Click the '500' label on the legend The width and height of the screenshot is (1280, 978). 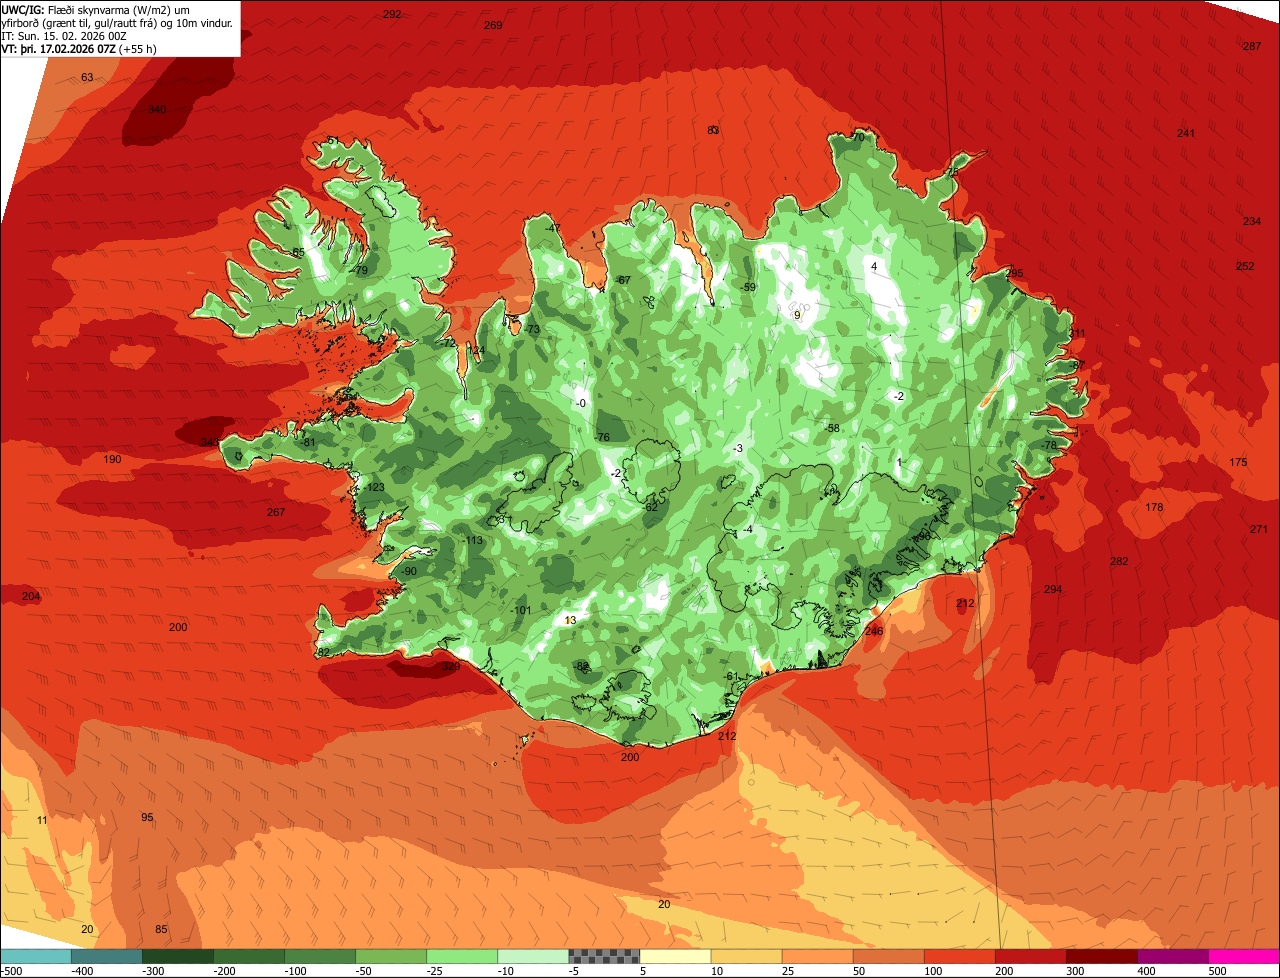1217,971
